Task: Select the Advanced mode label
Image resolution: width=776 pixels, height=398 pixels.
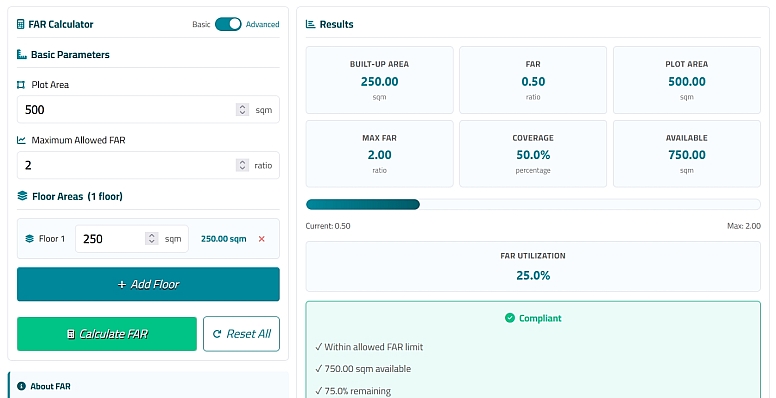Action: [x=262, y=24]
